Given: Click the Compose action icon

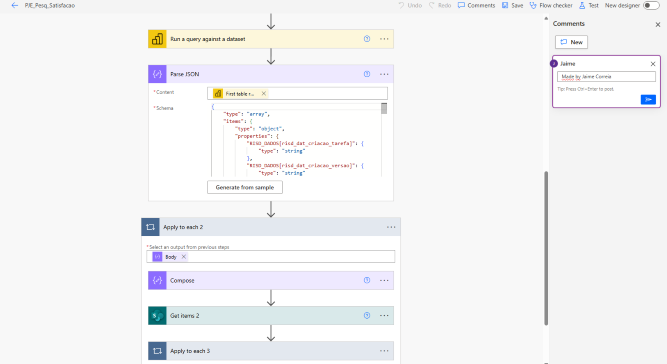Looking at the screenshot, I should 157,280.
